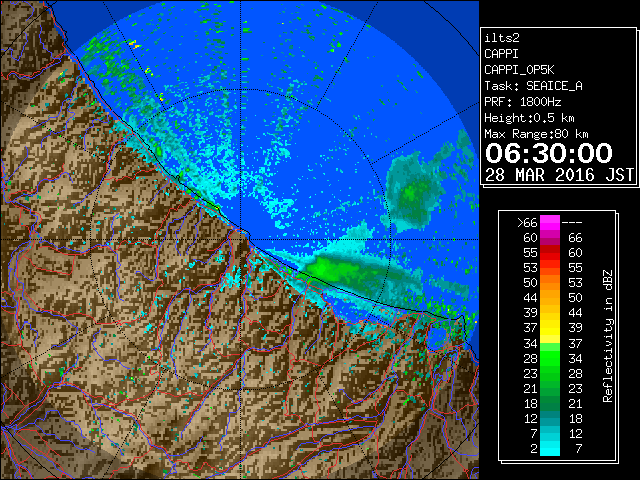Click the 06:30:00 timestamp
The image size is (640, 480).
[549, 153]
